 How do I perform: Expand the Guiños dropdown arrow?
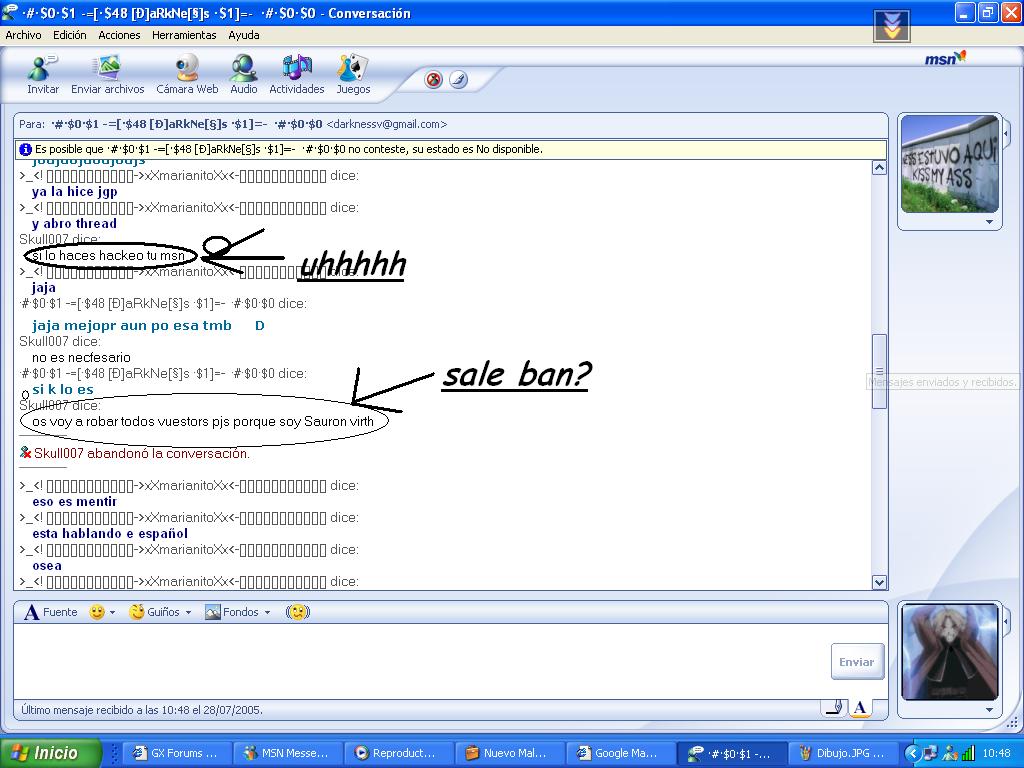[x=188, y=613]
